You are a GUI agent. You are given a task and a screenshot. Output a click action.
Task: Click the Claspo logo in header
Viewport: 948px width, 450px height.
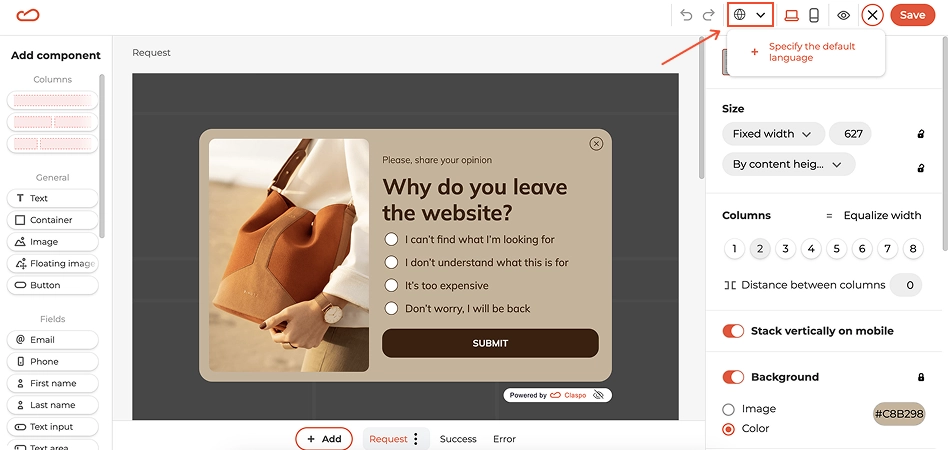[28, 15]
